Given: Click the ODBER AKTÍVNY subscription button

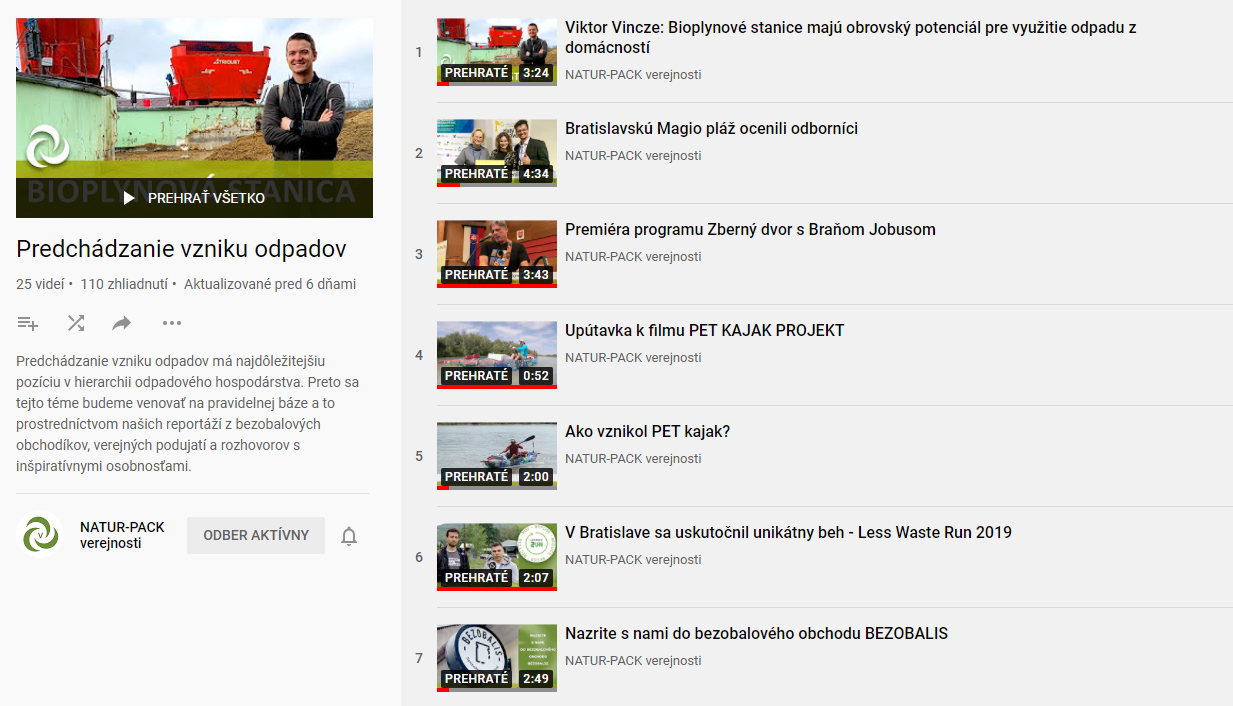Looking at the screenshot, I should (256, 535).
